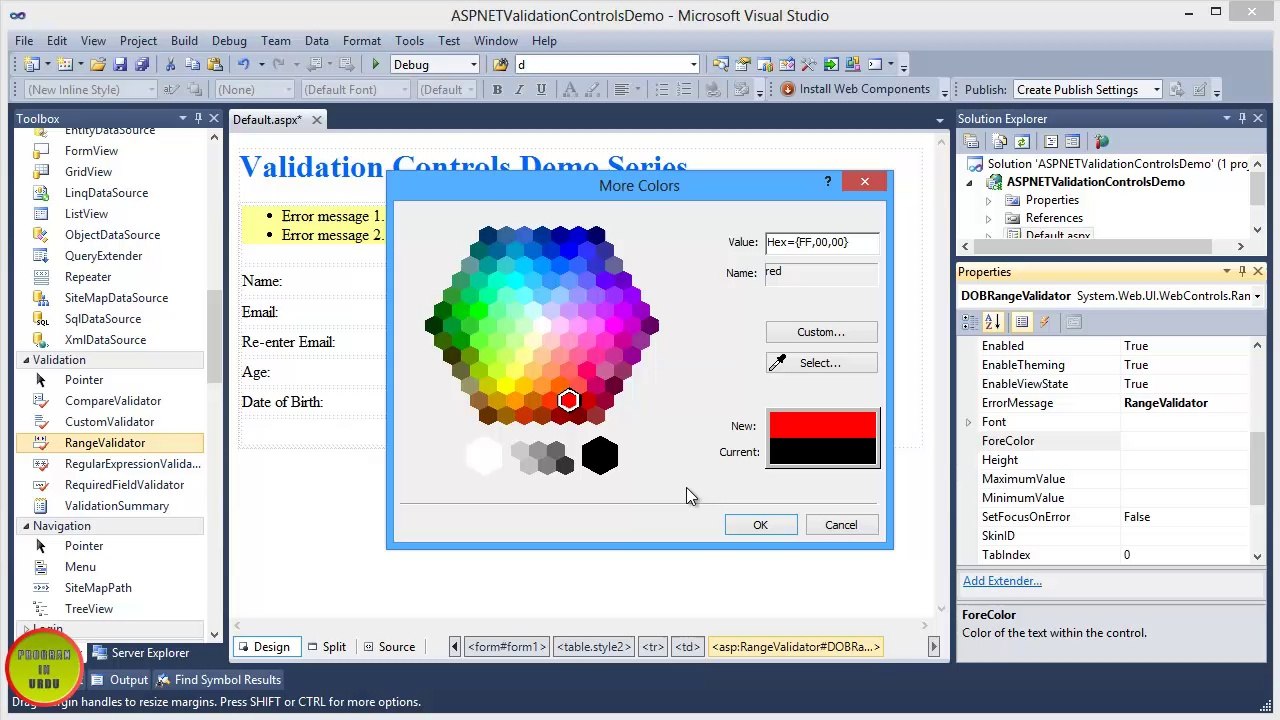
Task: Click the Align text toolbar icon
Action: (622, 90)
